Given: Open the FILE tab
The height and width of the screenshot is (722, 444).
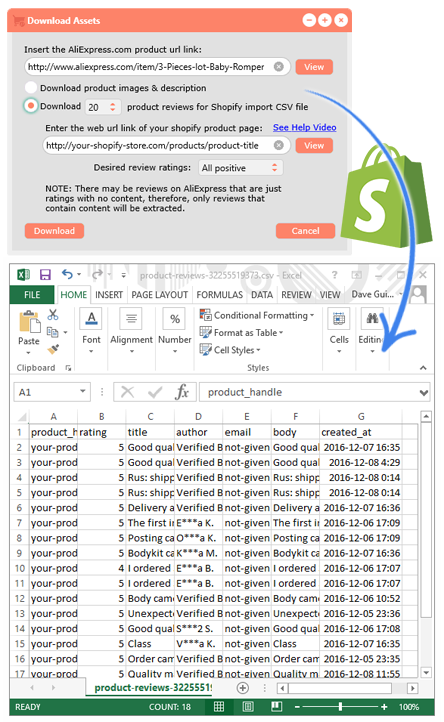Looking at the screenshot, I should pos(32,295).
